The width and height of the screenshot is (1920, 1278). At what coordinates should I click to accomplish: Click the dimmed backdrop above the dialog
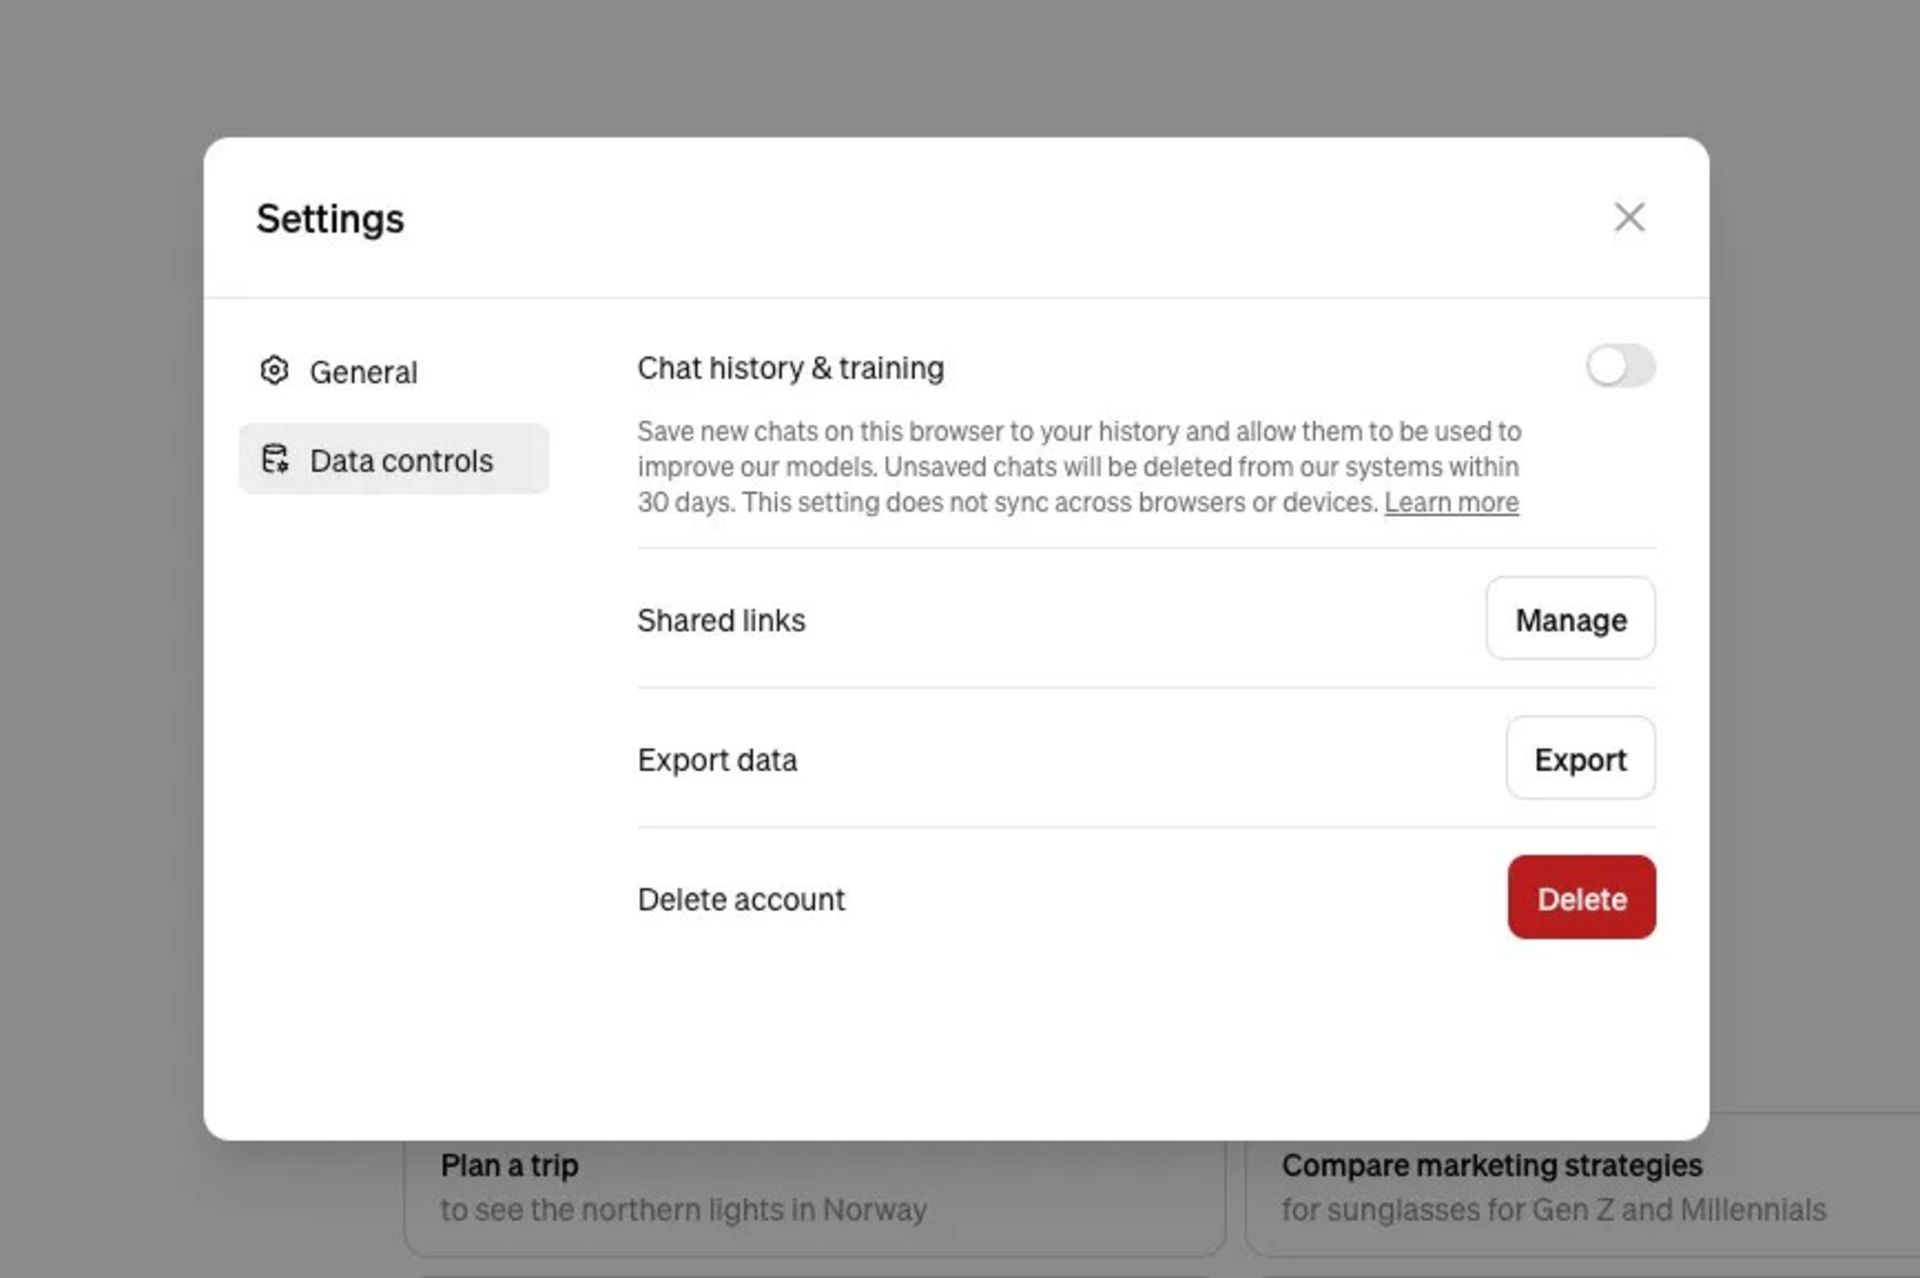(960, 65)
